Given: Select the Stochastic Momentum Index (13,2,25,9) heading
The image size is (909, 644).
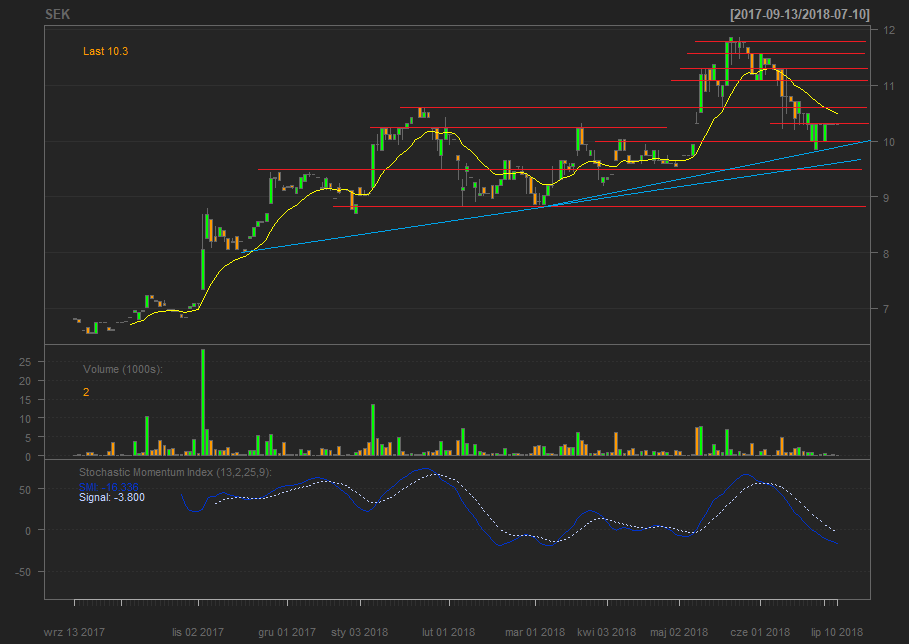Looking at the screenshot, I should (x=175, y=472).
